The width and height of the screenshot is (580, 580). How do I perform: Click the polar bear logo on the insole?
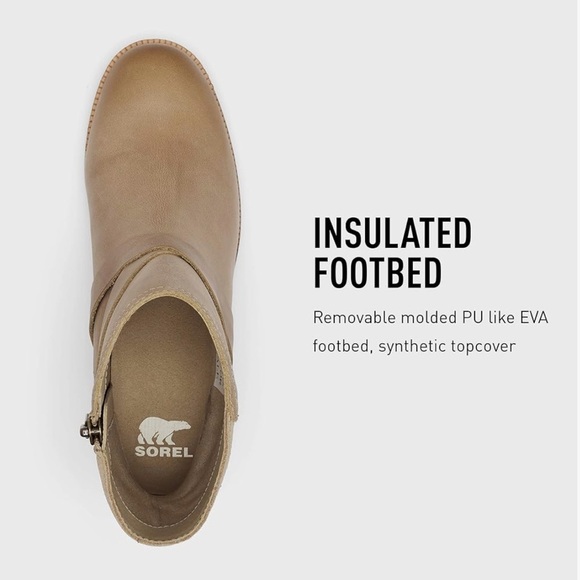[164, 431]
